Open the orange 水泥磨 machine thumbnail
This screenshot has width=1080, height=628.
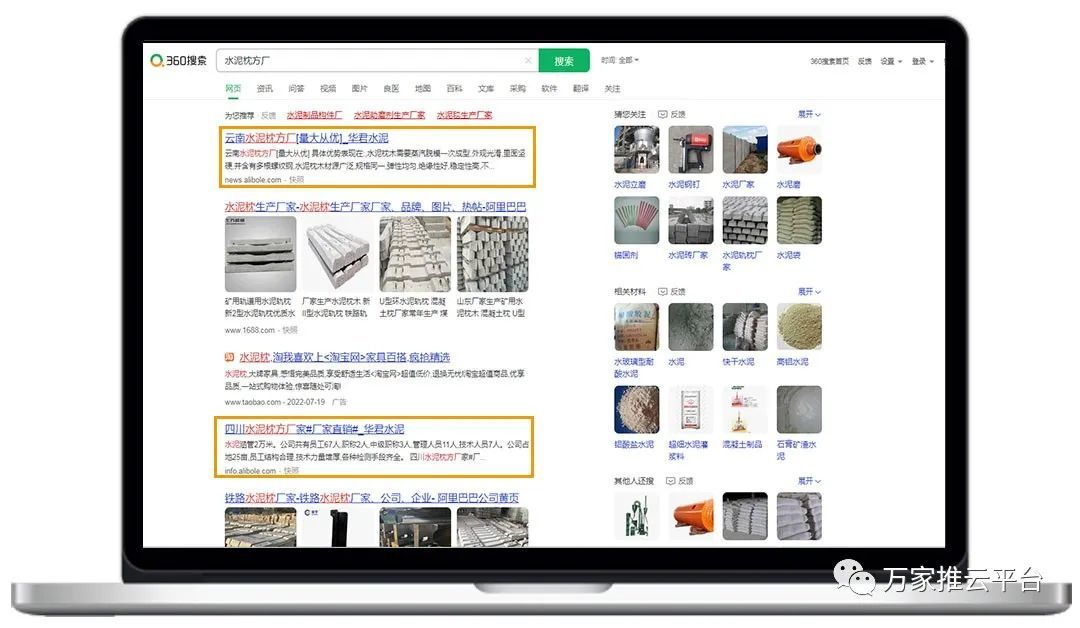click(x=799, y=150)
